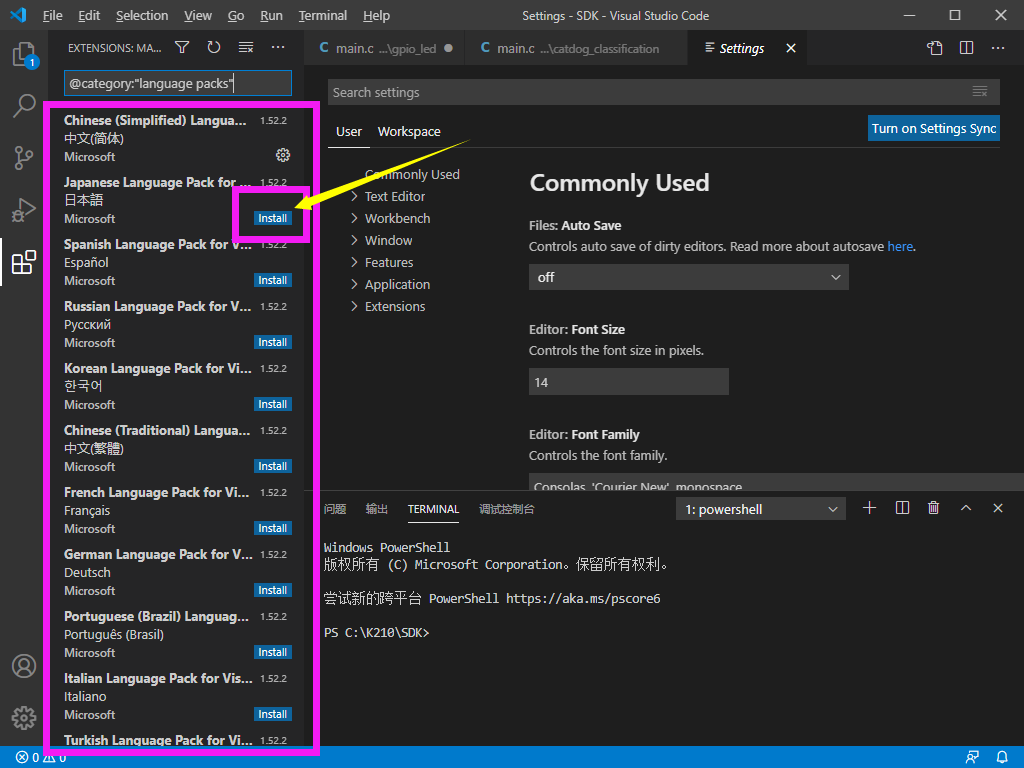The height and width of the screenshot is (768, 1024).
Task: Expand Workbench settings section
Action: 397,219
